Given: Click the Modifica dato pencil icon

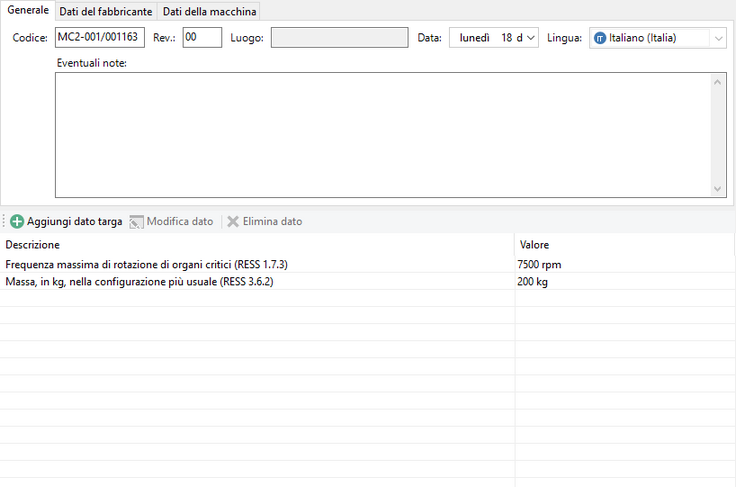Looking at the screenshot, I should tap(137, 221).
